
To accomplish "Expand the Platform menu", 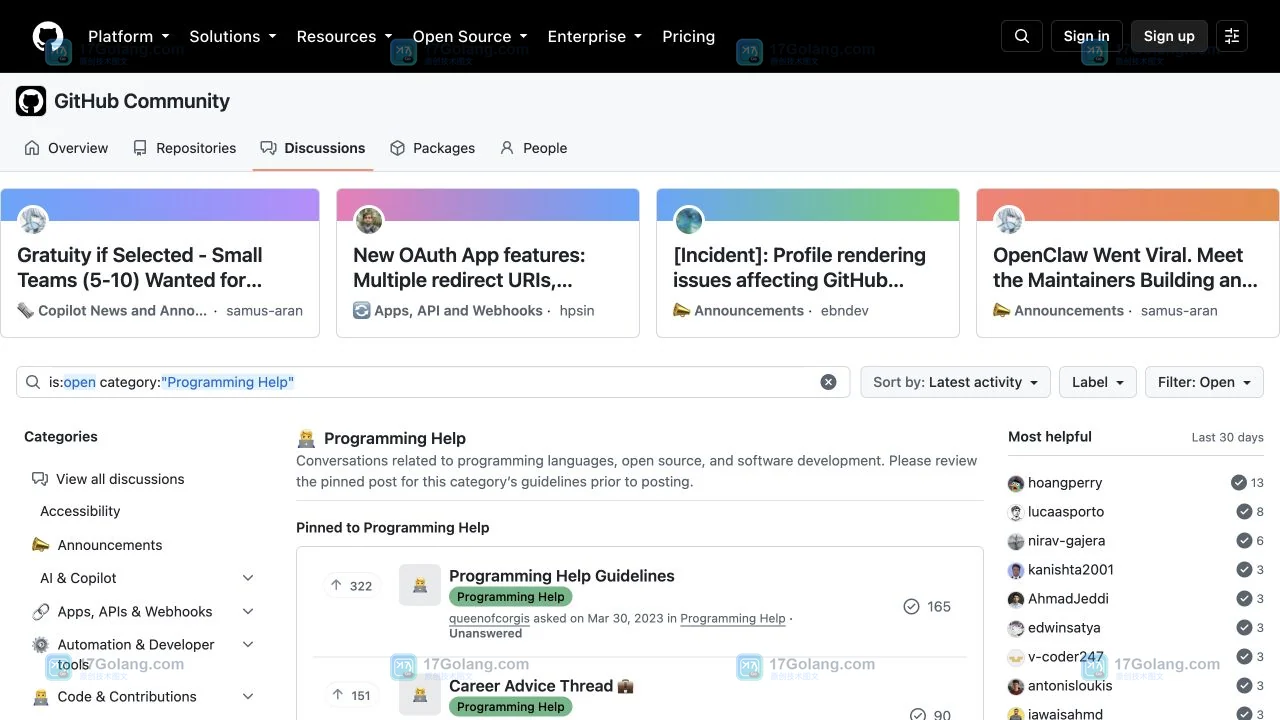I will (128, 36).
